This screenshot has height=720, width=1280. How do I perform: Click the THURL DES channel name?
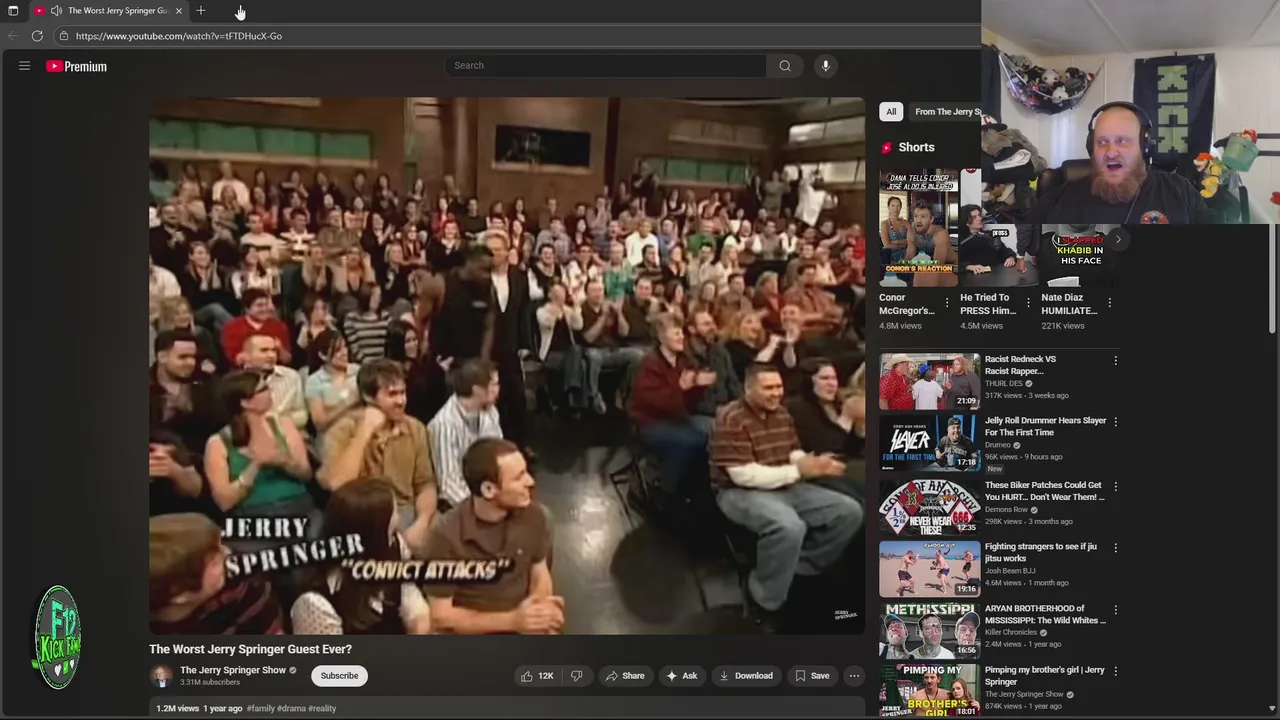click(1004, 384)
